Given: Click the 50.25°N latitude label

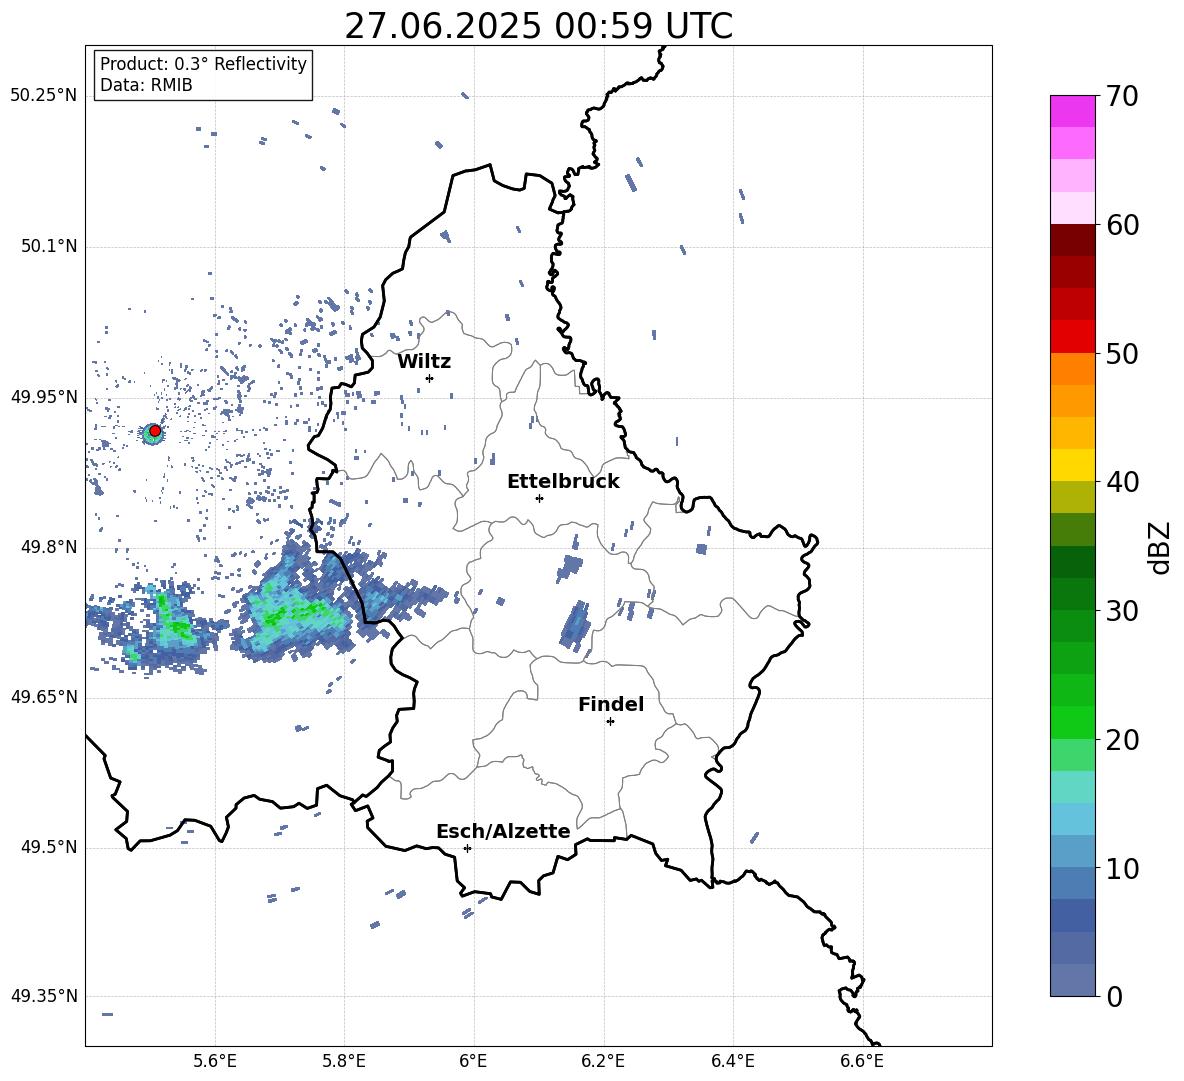Looking at the screenshot, I should click(x=44, y=96).
